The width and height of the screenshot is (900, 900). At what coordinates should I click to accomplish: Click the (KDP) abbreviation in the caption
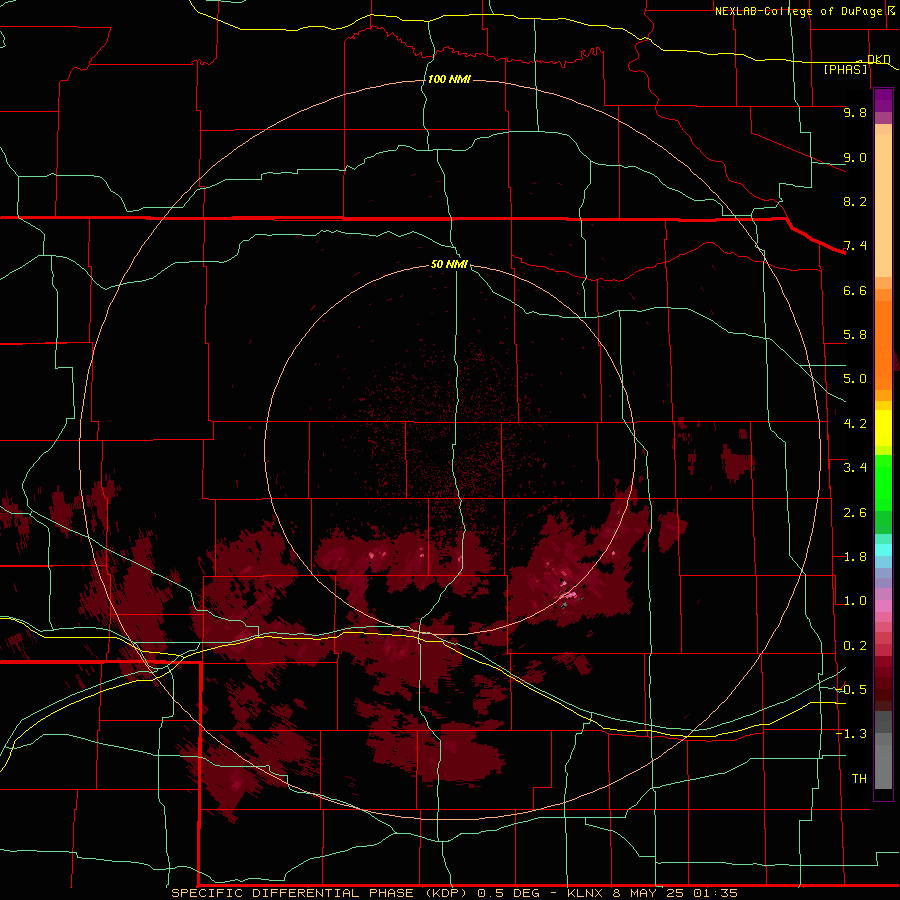click(x=447, y=893)
